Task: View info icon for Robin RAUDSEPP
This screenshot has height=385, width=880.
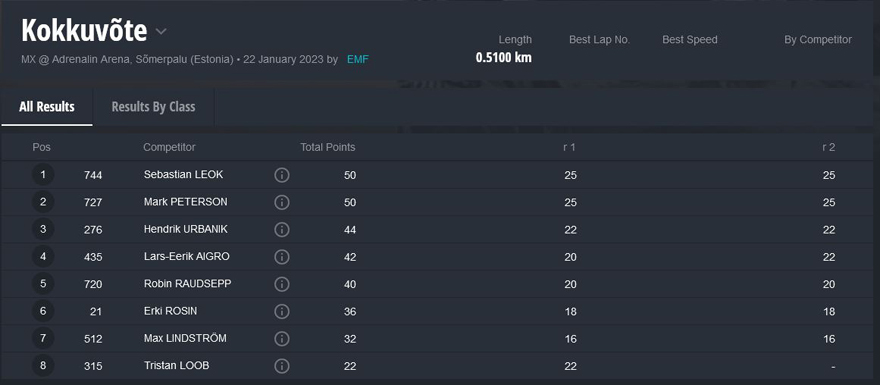Action: coord(282,284)
